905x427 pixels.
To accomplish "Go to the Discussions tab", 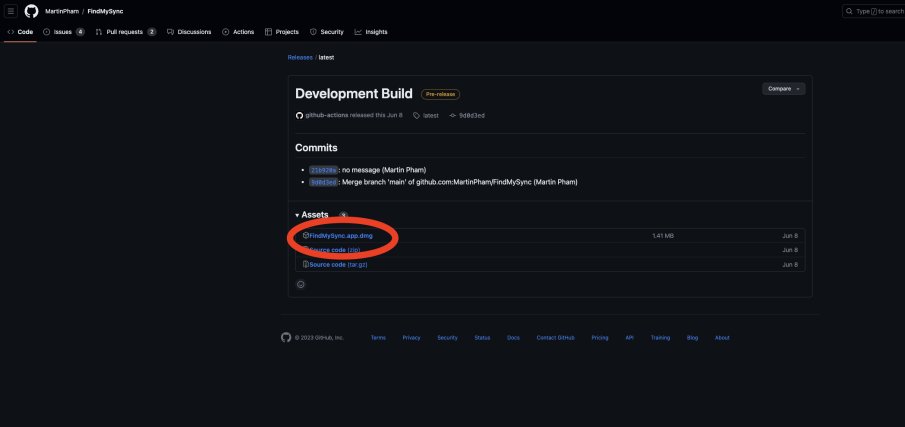I will click(190, 32).
